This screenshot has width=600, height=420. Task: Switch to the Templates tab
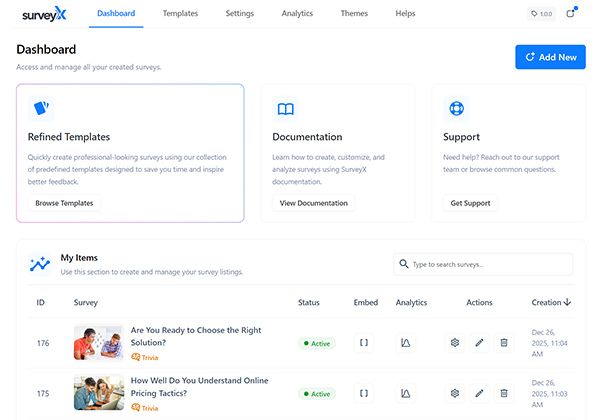click(x=180, y=13)
